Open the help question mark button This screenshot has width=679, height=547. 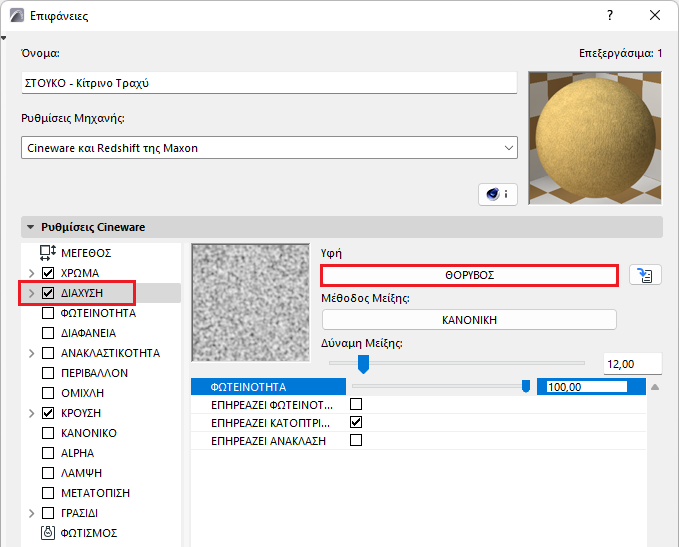click(610, 16)
